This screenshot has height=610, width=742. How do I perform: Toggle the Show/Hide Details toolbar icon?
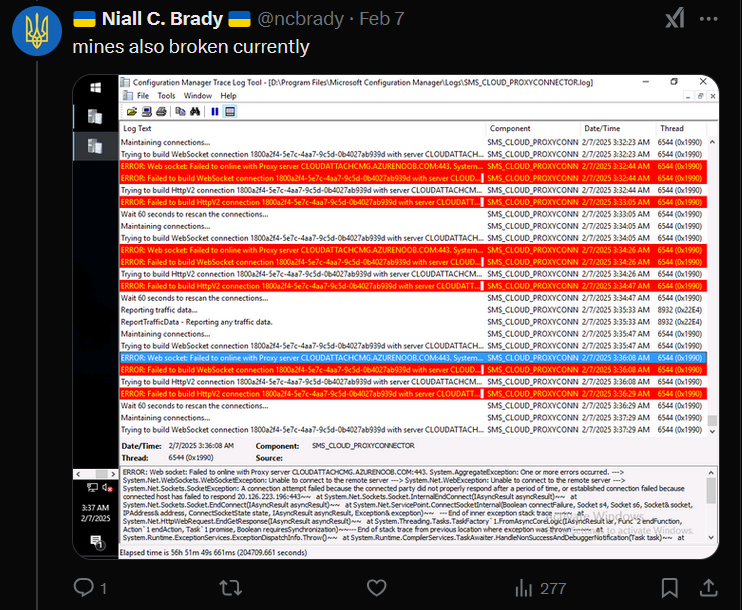tap(230, 112)
